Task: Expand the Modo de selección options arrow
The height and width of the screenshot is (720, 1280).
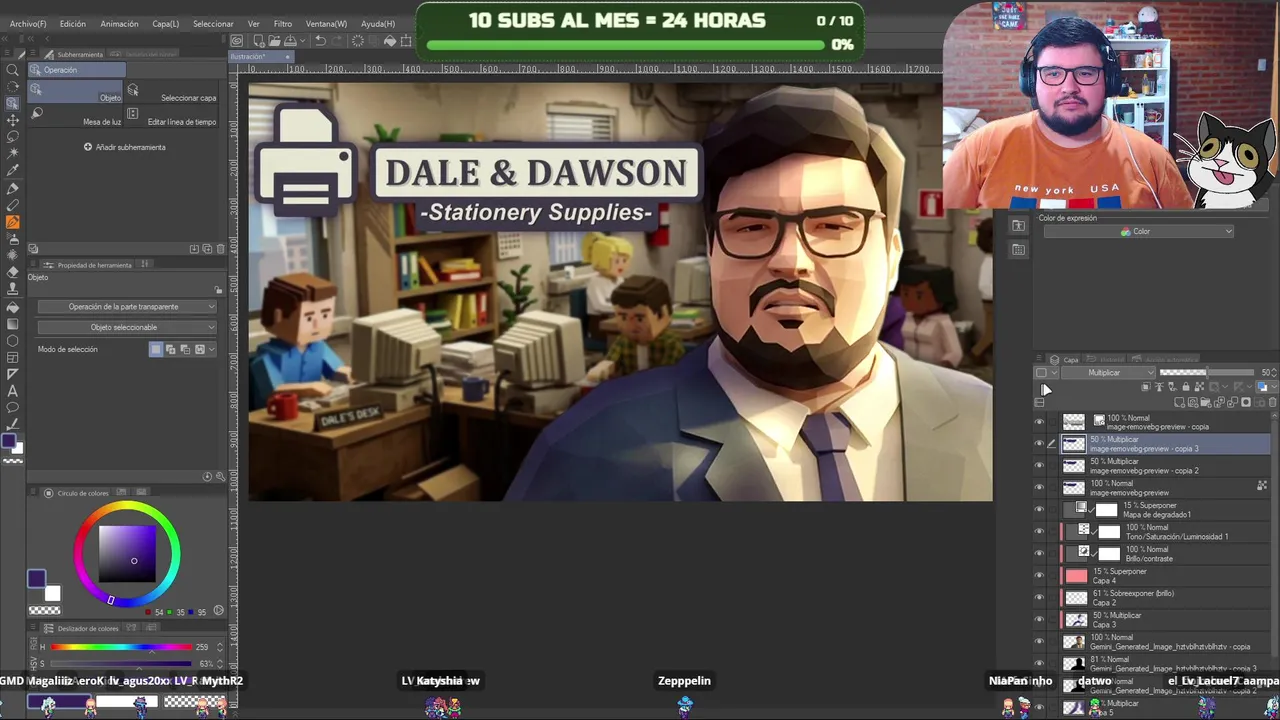Action: coord(213,349)
